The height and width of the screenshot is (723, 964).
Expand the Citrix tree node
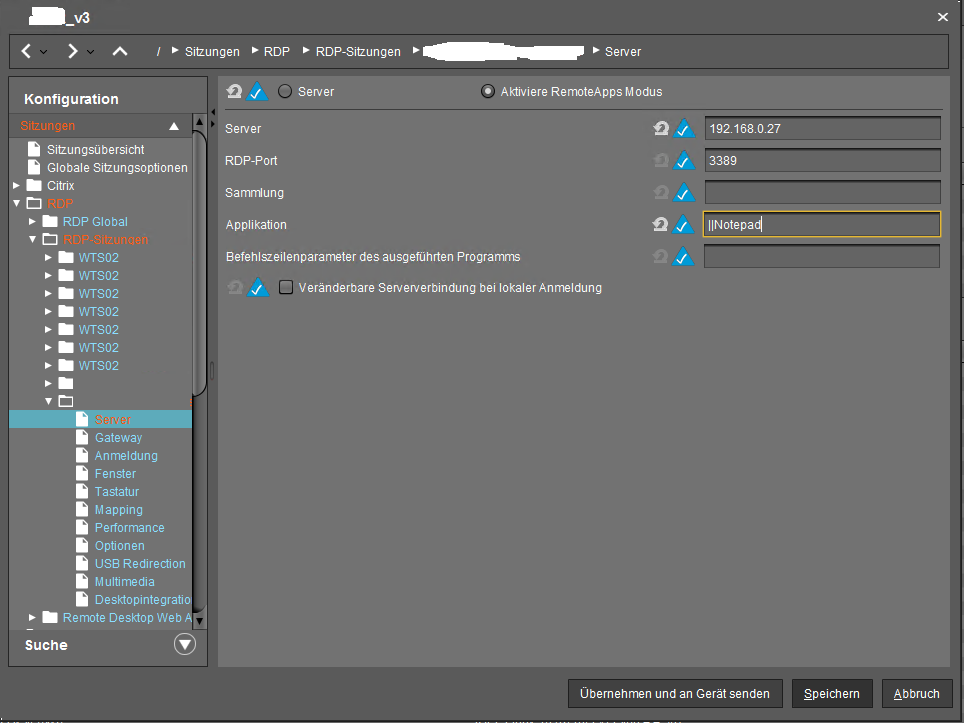click(x=17, y=186)
